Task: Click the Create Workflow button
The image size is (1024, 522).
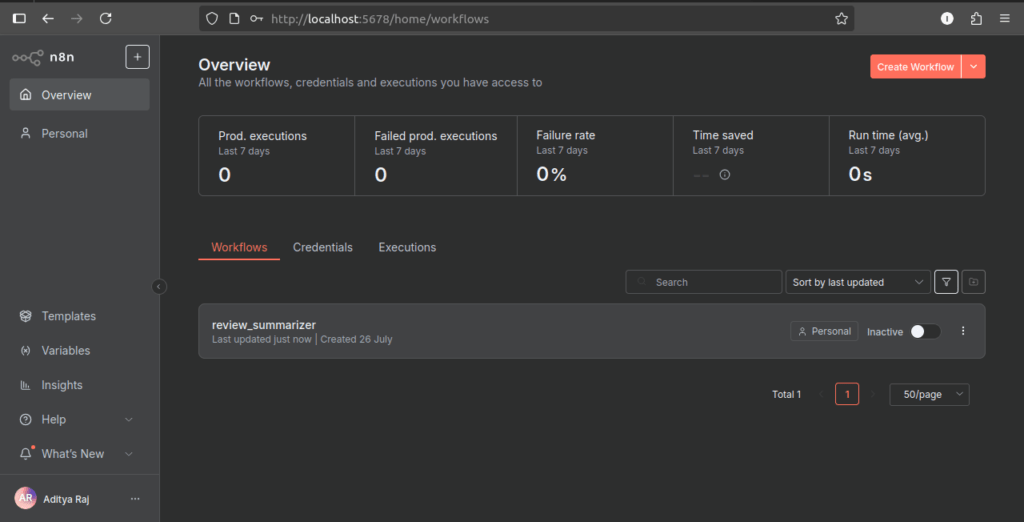Action: pyautogui.click(x=914, y=67)
